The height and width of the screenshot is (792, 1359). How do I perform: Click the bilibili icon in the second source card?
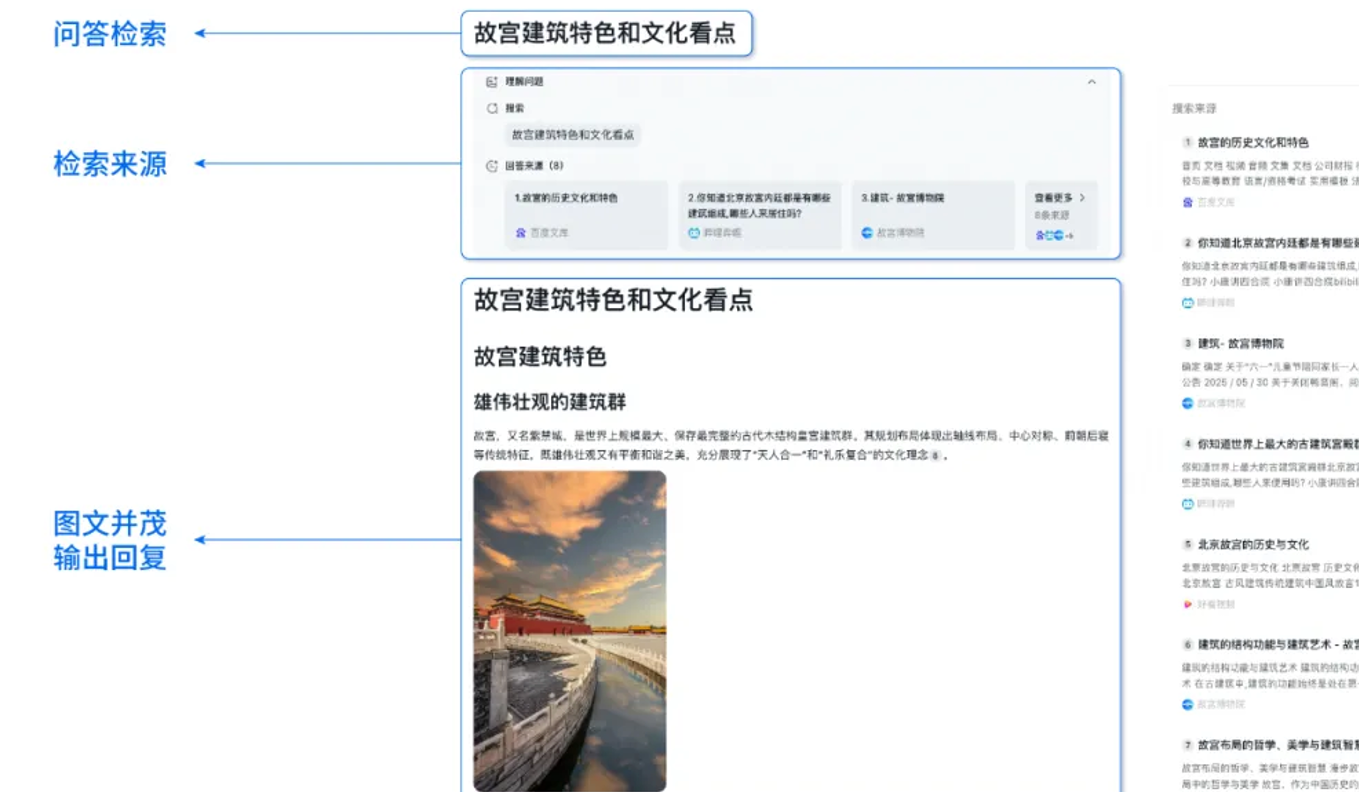tap(694, 233)
